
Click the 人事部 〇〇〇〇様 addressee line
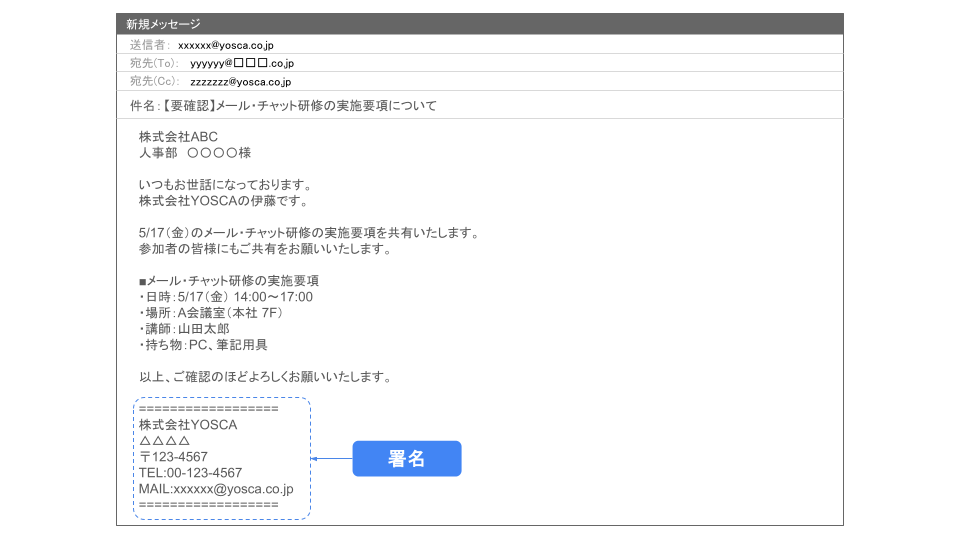coord(194,153)
